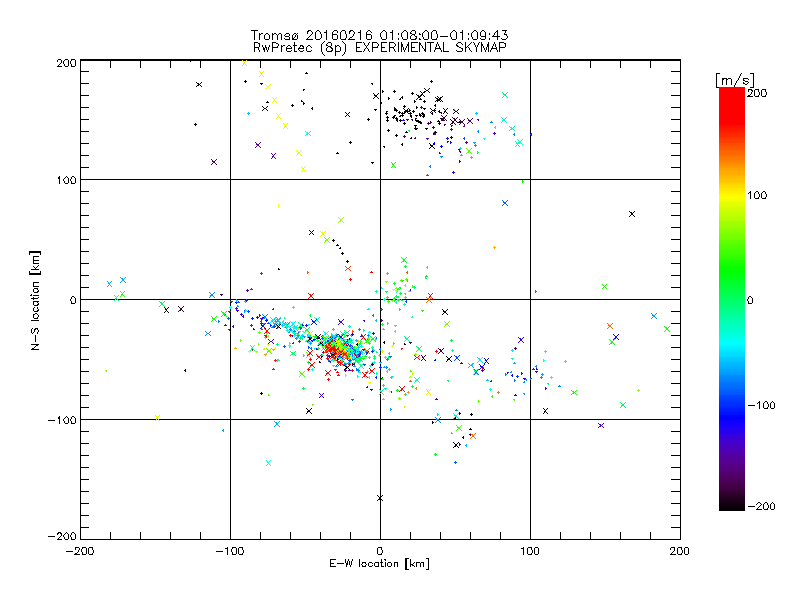The height and width of the screenshot is (600, 800).
Task: Click the colorbar's '0' label
Action: (750, 300)
